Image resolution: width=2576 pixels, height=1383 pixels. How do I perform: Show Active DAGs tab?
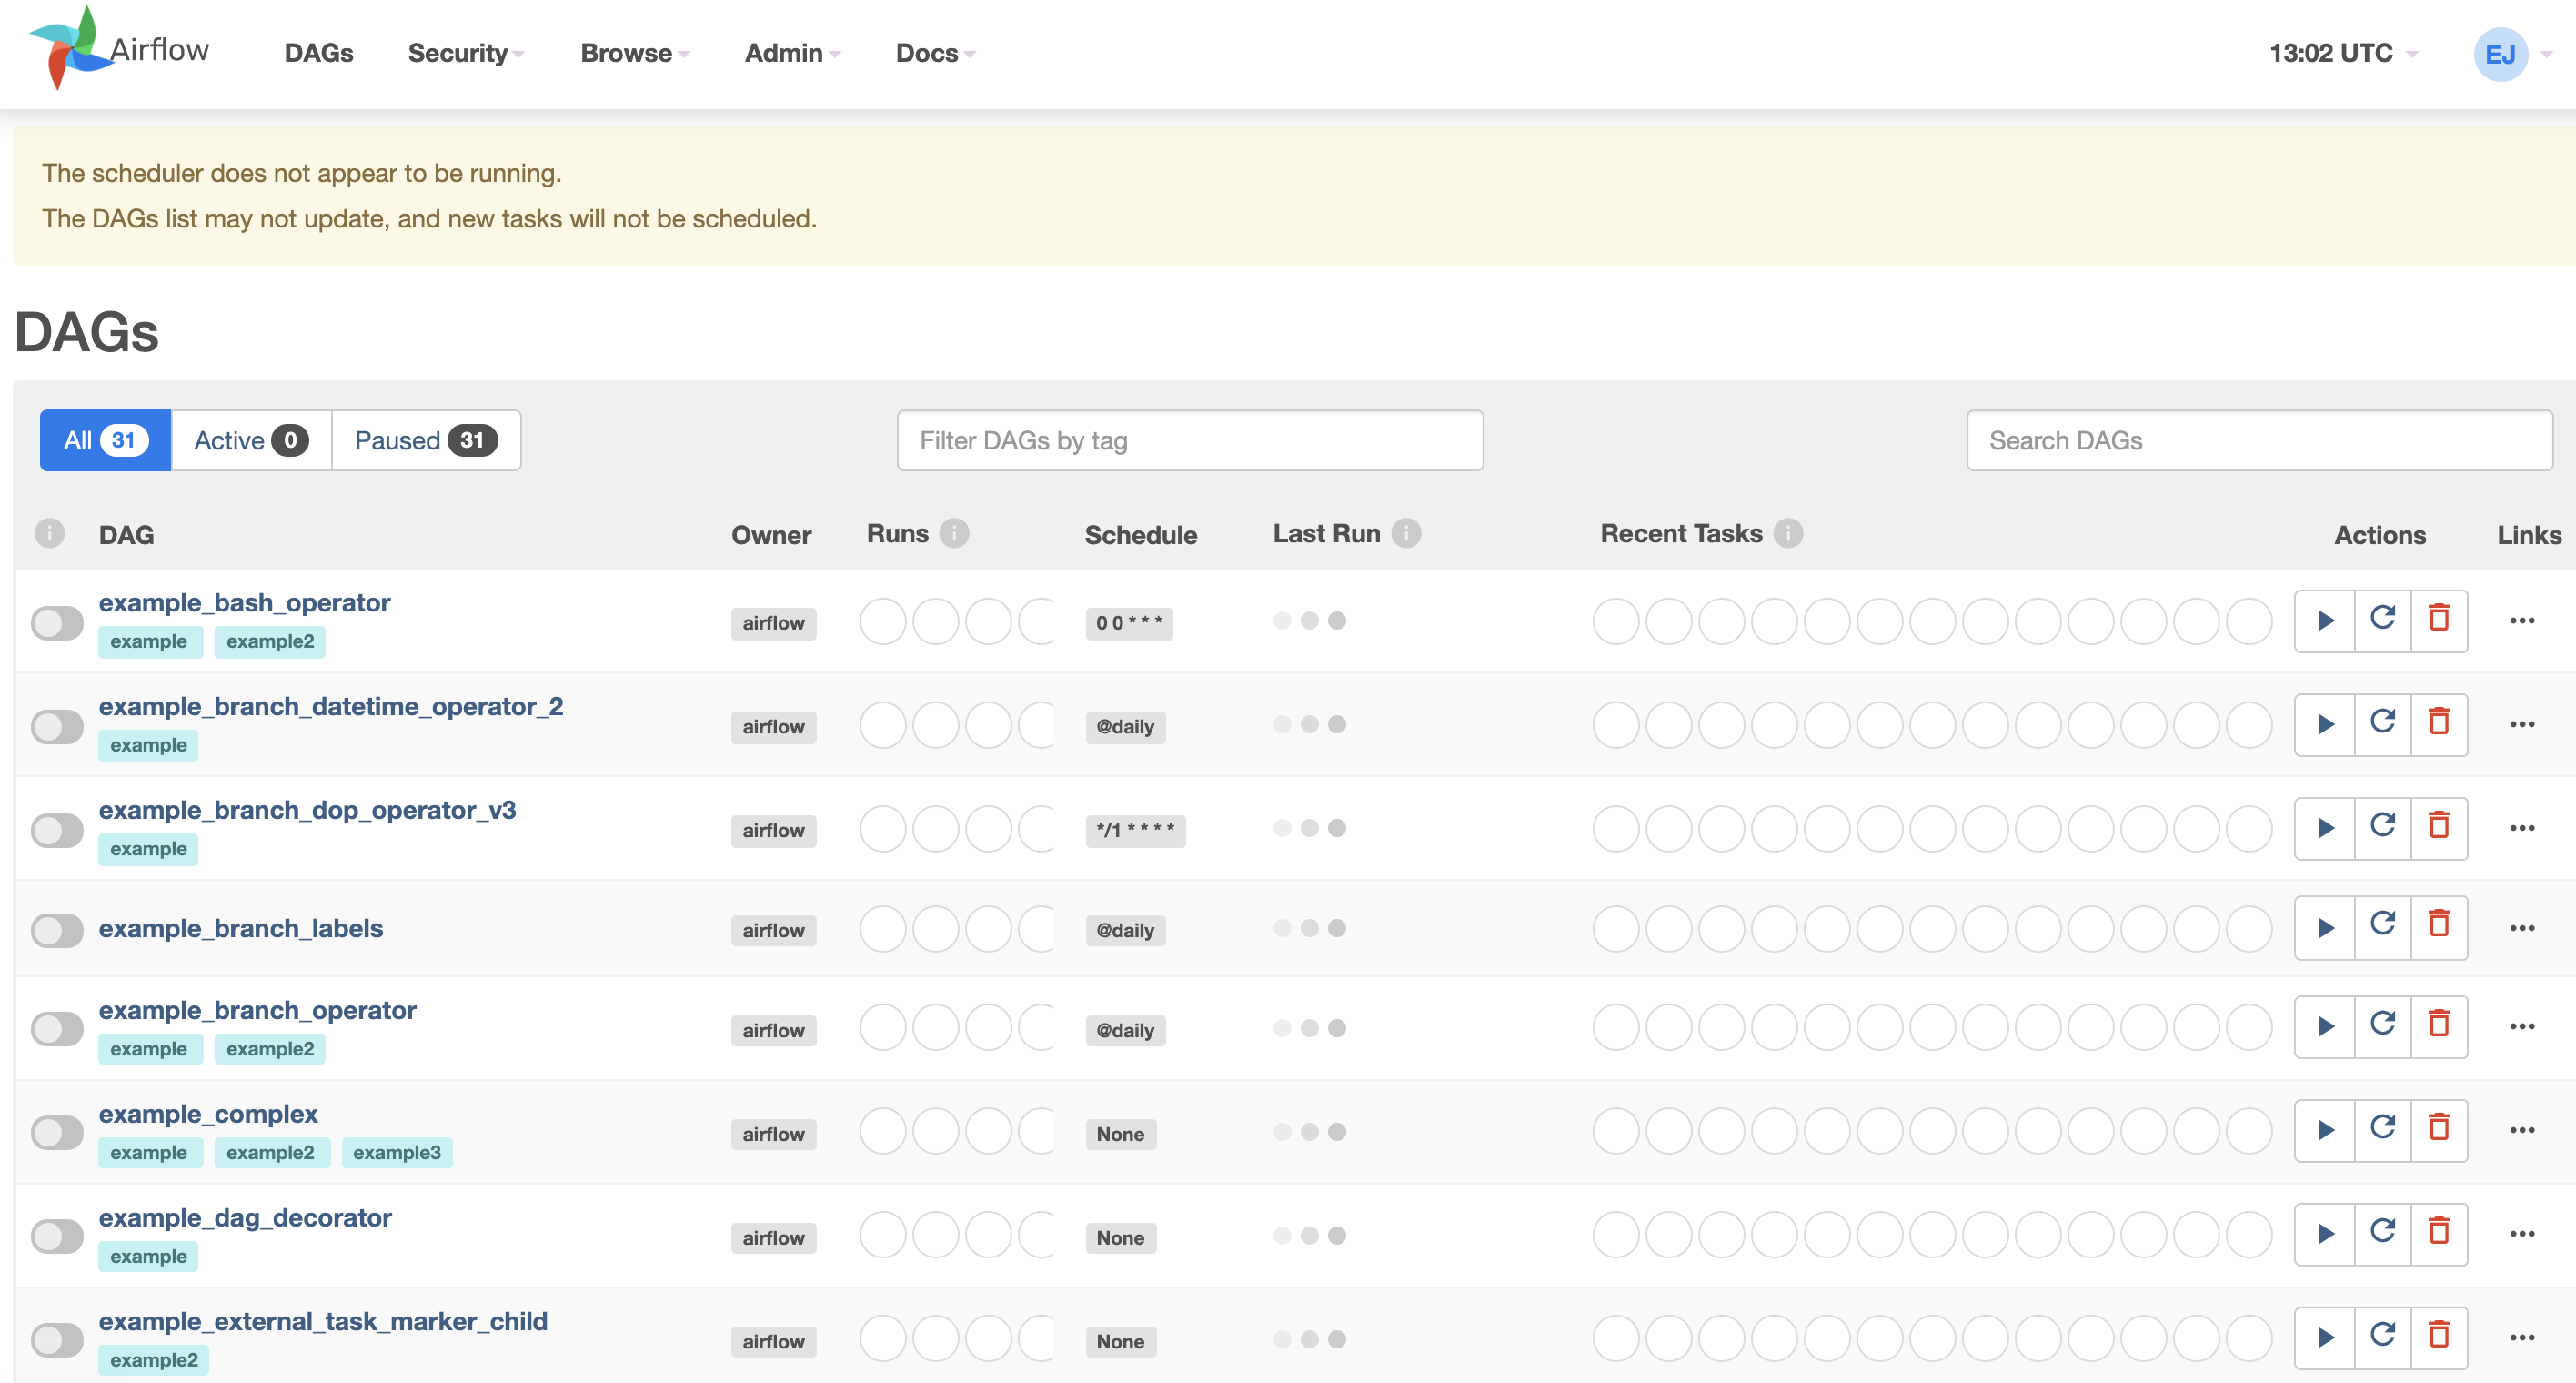251,440
